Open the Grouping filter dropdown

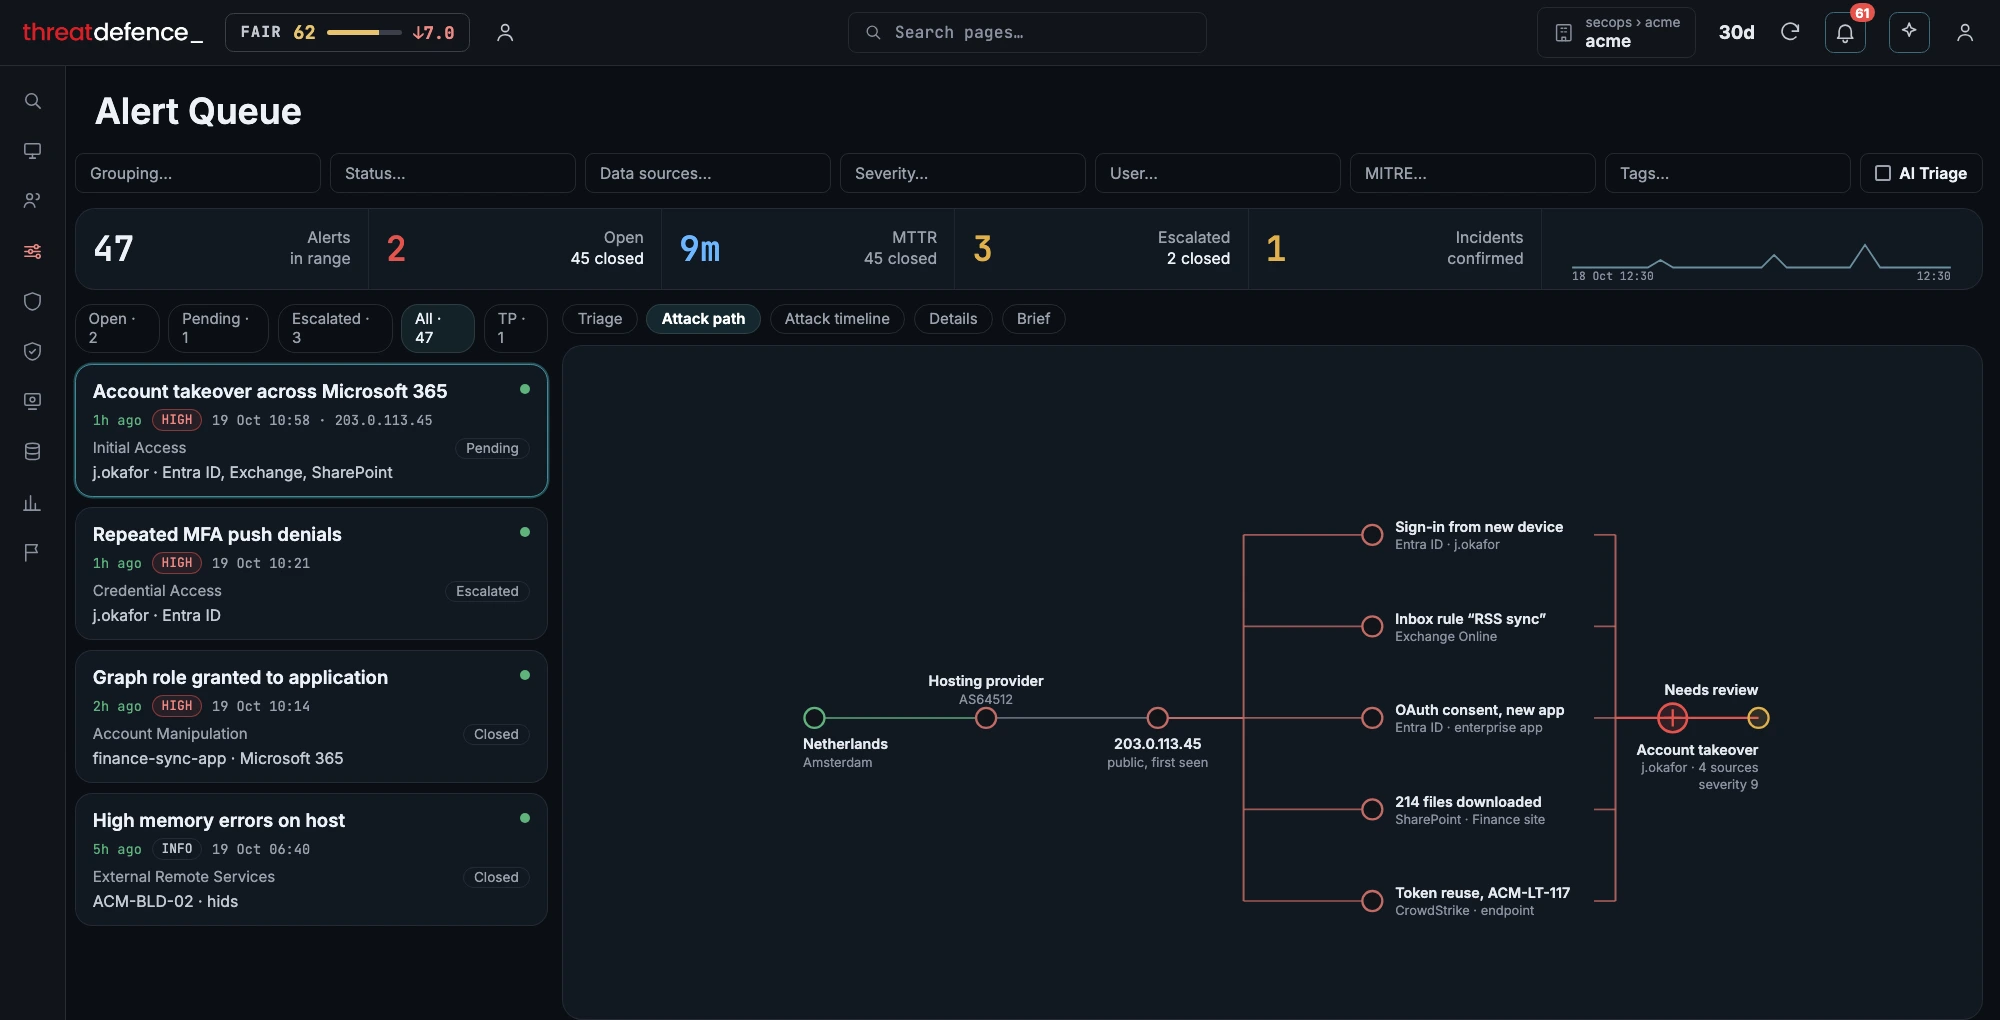[198, 173]
